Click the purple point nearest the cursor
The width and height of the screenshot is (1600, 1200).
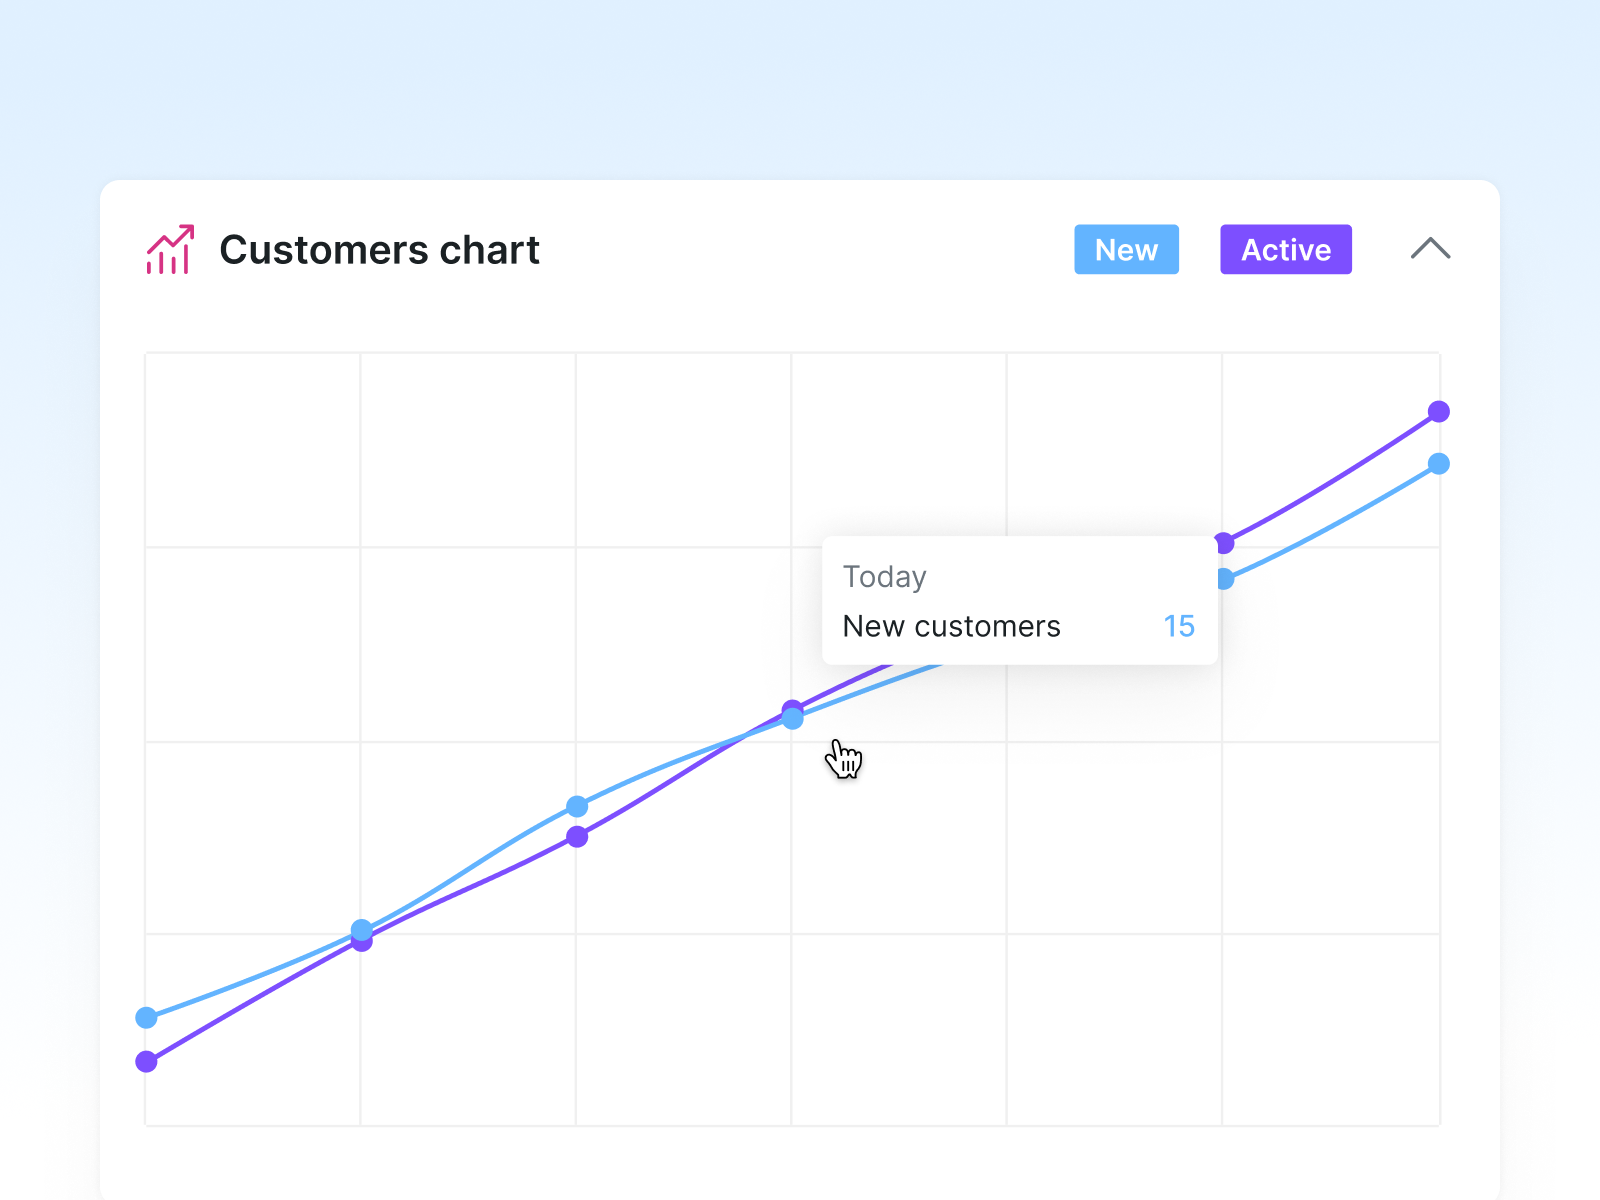tap(790, 707)
